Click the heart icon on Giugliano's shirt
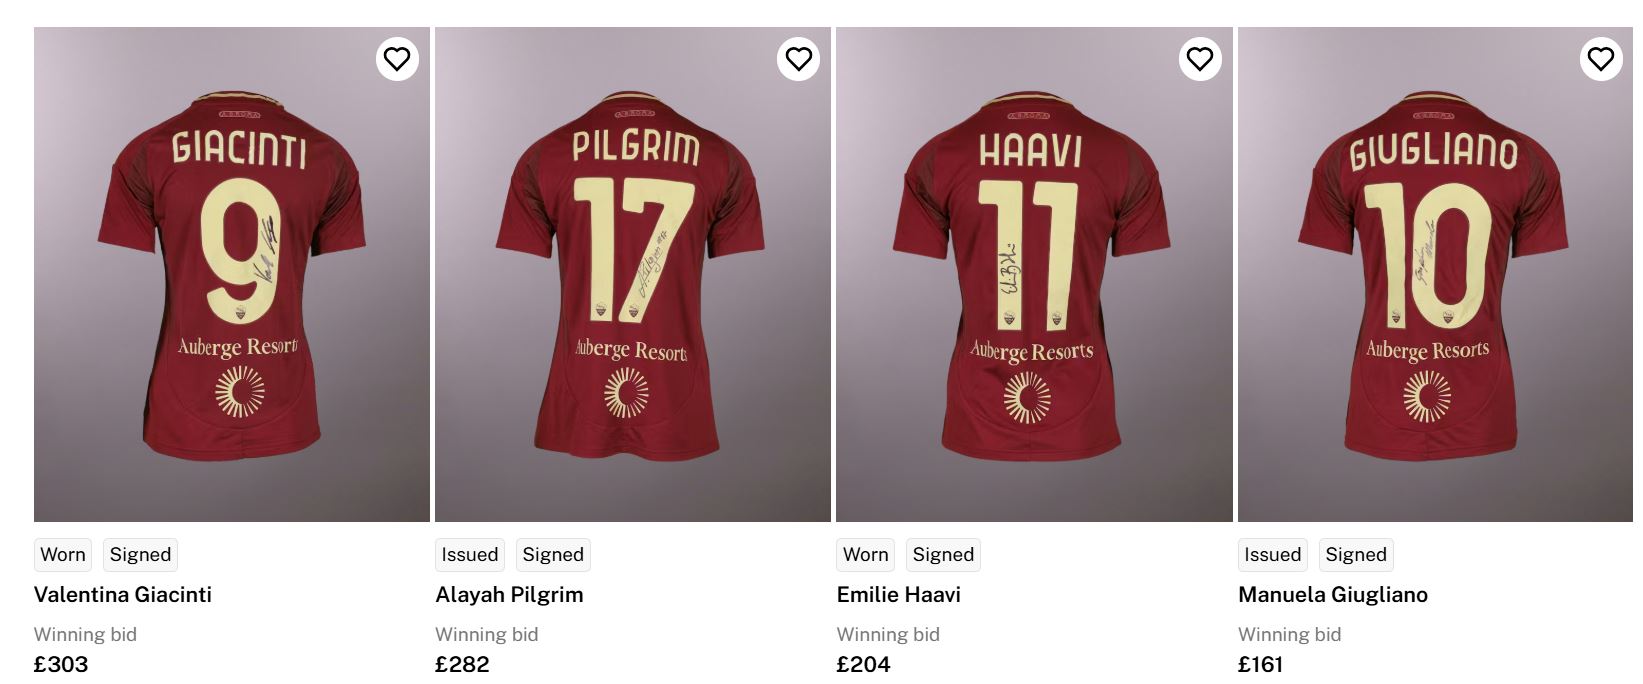 tap(1600, 59)
